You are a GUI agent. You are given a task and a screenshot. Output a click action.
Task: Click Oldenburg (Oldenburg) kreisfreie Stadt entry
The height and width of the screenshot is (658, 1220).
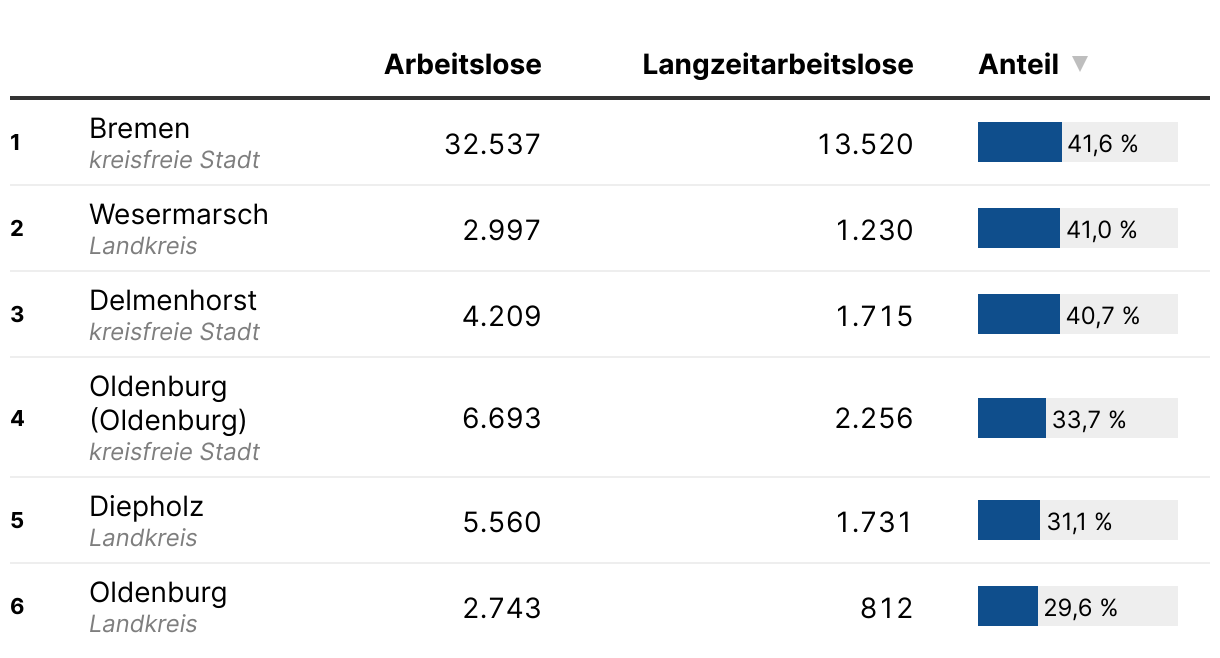pyautogui.click(x=174, y=418)
